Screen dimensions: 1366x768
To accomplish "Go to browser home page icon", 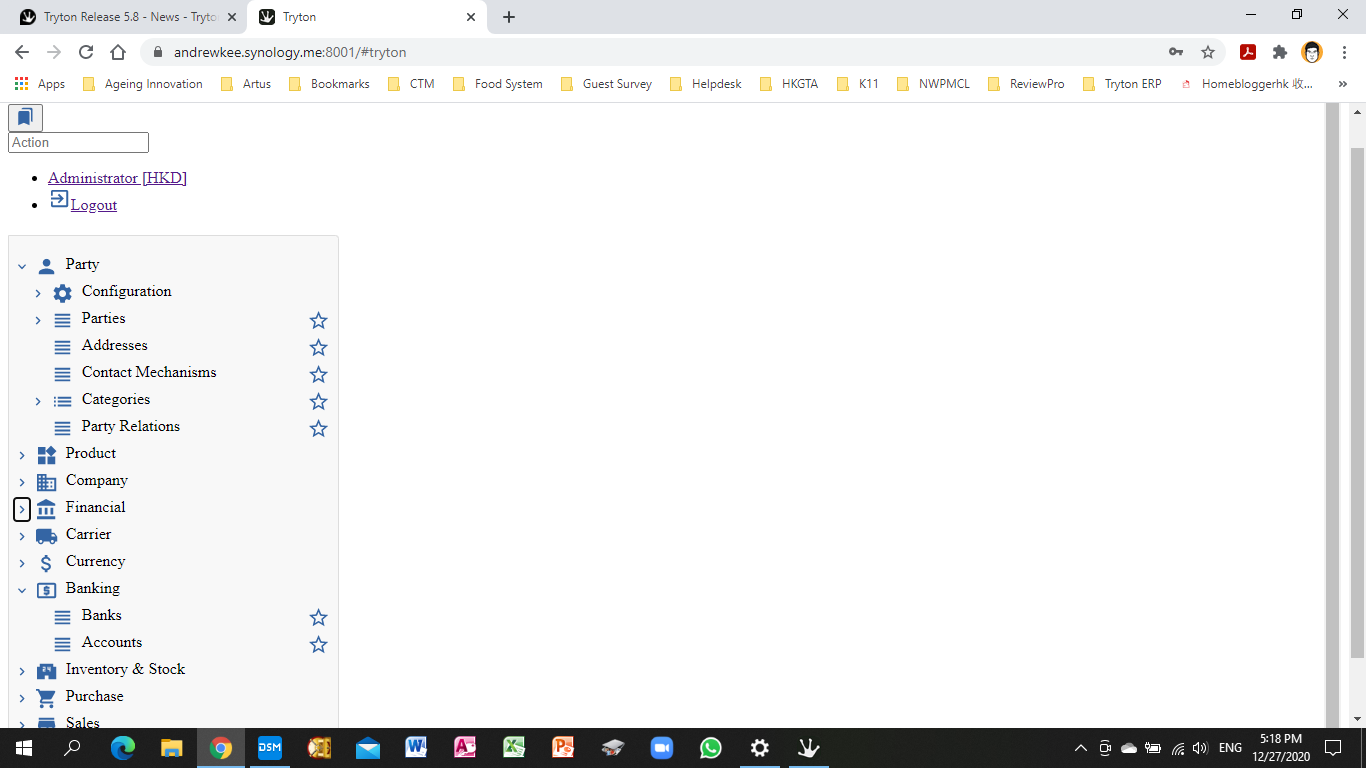I will point(118,52).
